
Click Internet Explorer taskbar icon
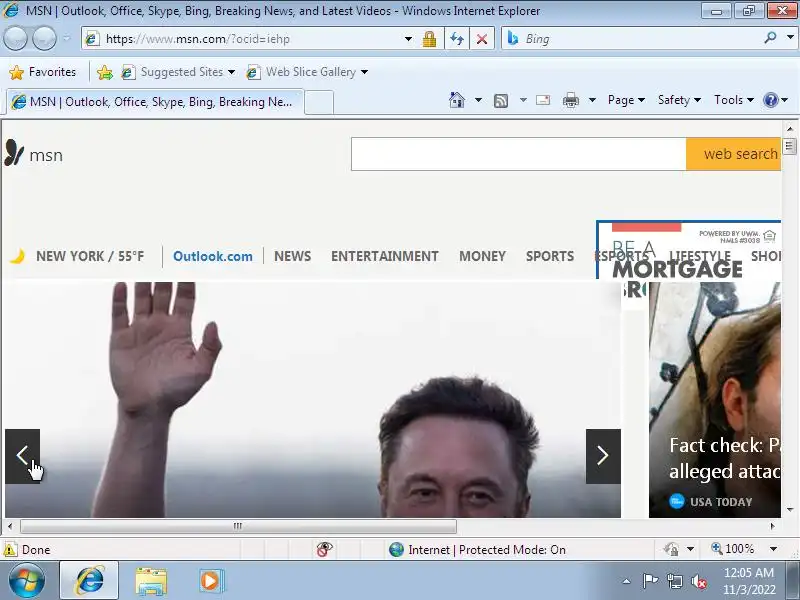[x=89, y=581]
